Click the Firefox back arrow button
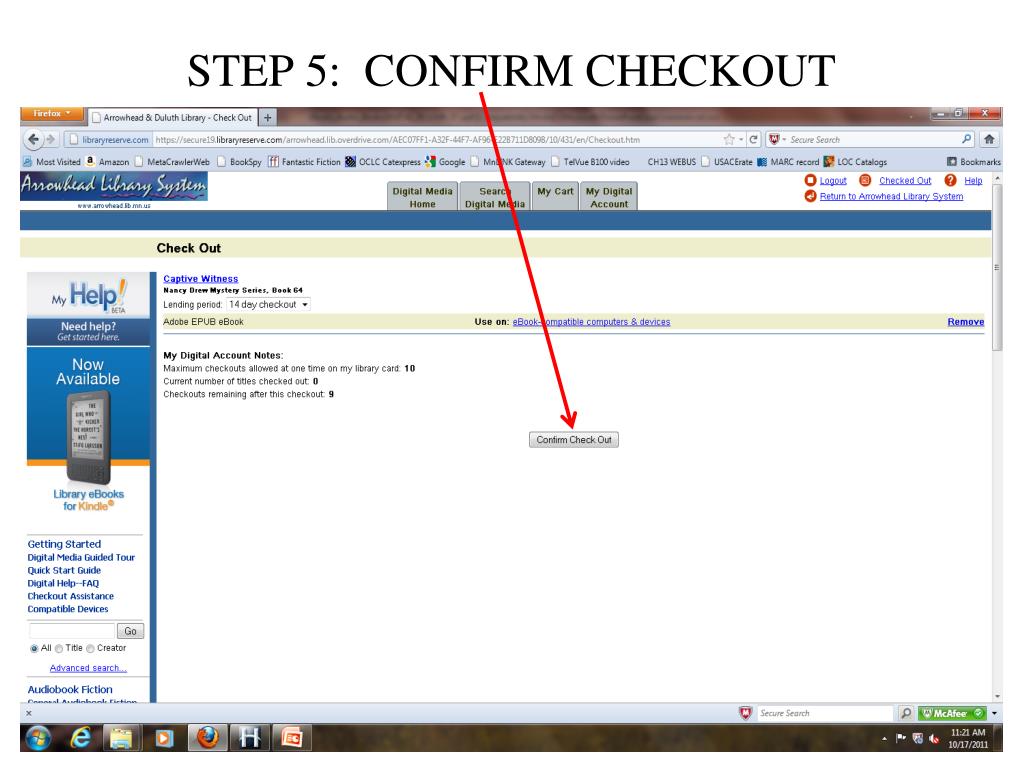The width and height of the screenshot is (1023, 767). coord(33,139)
